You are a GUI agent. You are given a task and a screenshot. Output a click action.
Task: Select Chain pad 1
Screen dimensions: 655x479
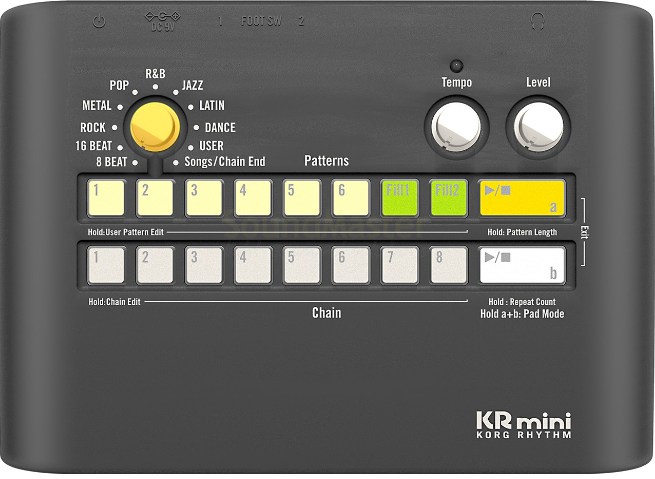(106, 265)
